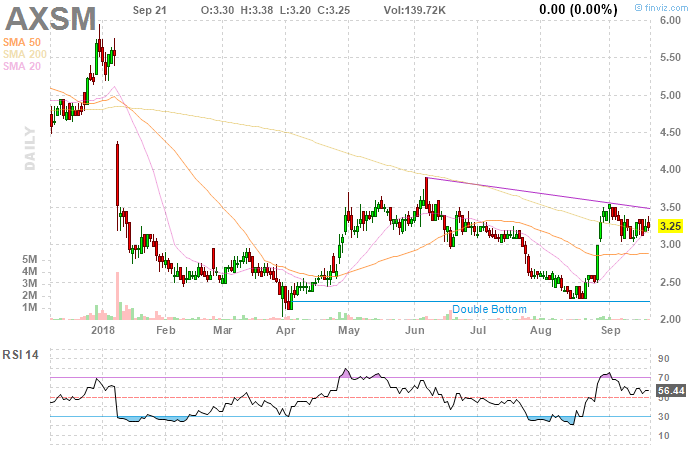
Task: Click the AXSM ticker symbol
Action: click(50, 19)
